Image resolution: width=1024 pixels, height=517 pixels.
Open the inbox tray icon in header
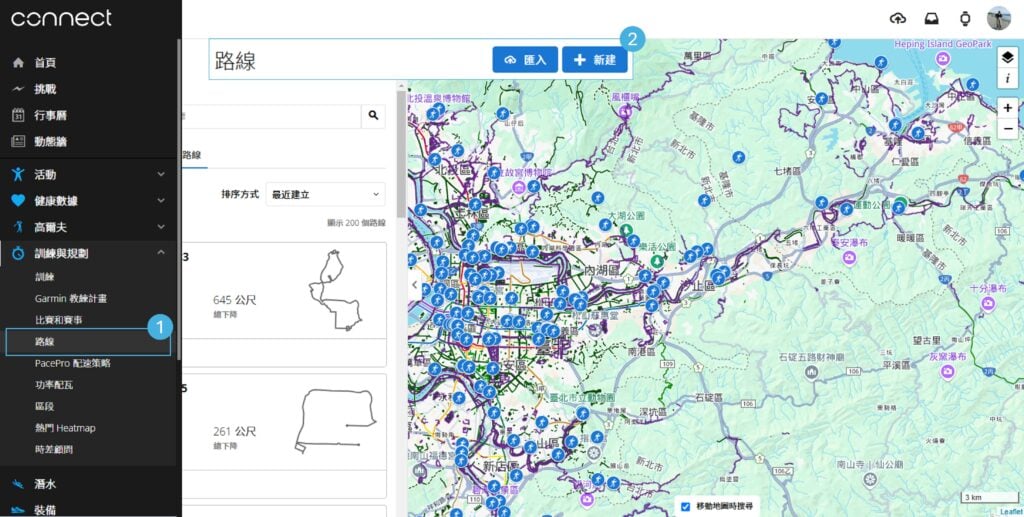pyautogui.click(x=932, y=18)
